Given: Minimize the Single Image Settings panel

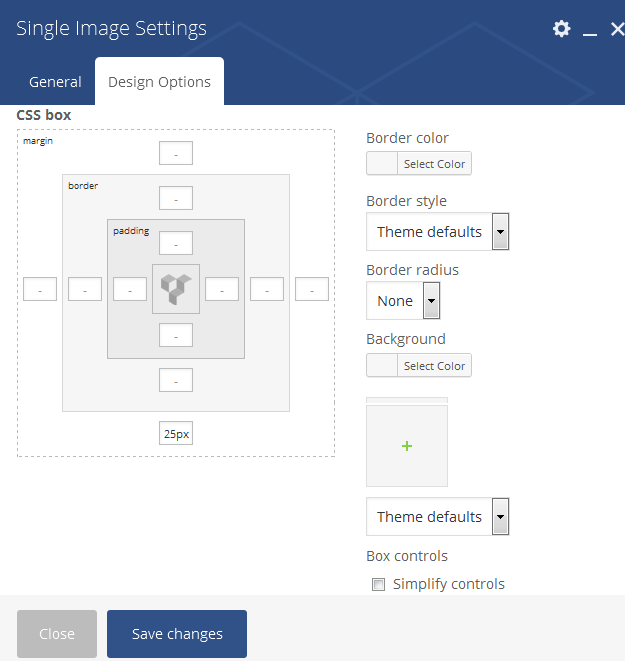Looking at the screenshot, I should click(590, 30).
